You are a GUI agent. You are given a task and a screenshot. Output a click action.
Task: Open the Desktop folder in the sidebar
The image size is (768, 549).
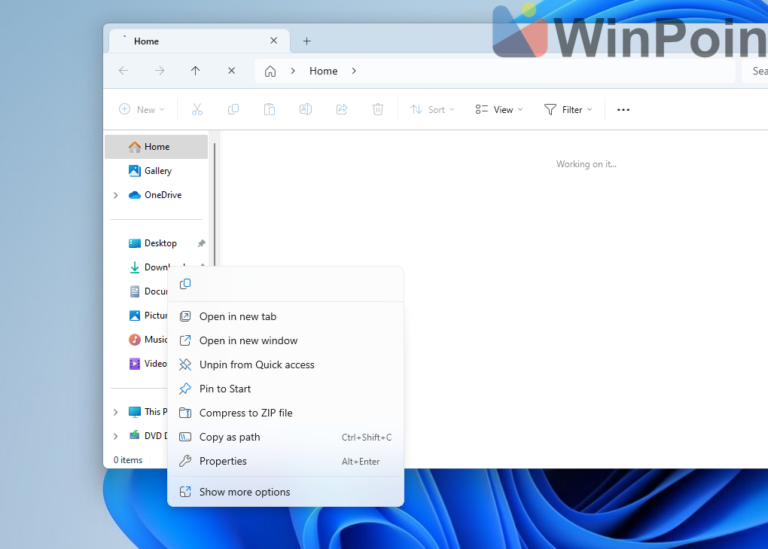coord(156,243)
